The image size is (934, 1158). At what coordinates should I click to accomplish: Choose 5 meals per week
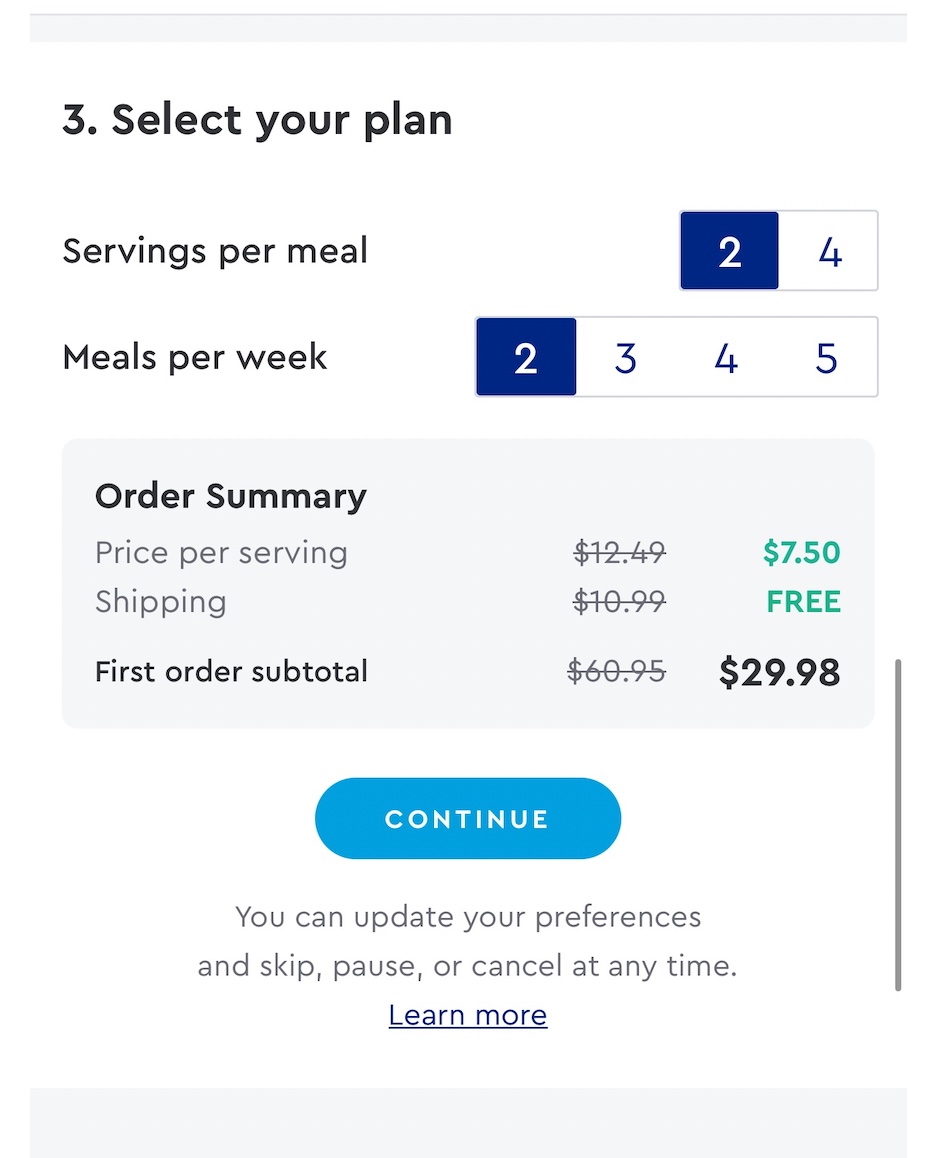825,357
